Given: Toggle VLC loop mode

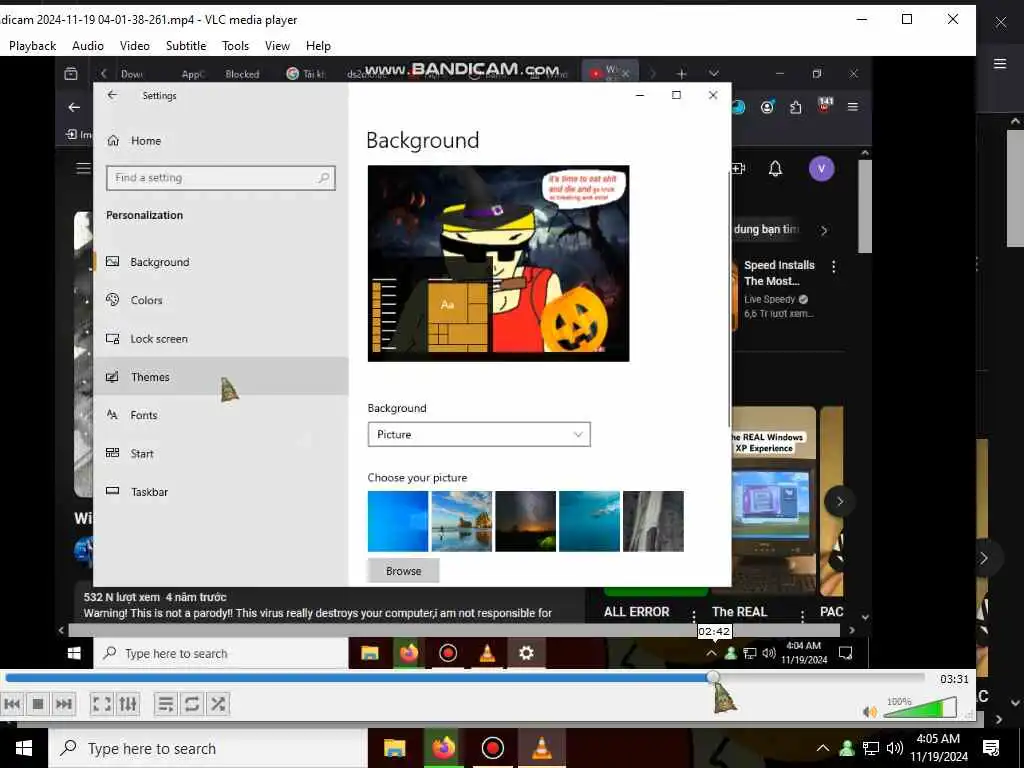Looking at the screenshot, I should 191,704.
